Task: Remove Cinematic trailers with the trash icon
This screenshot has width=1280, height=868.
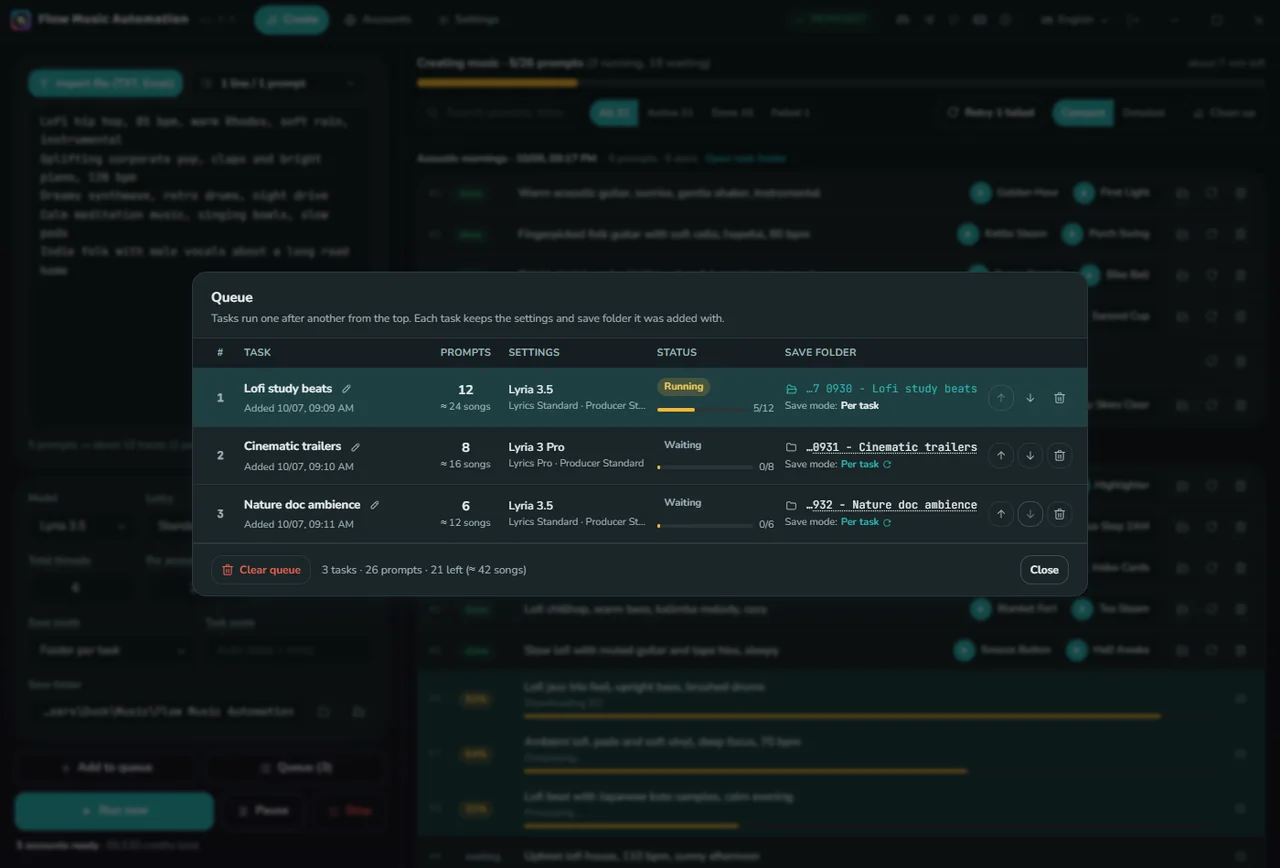Action: tap(1059, 456)
